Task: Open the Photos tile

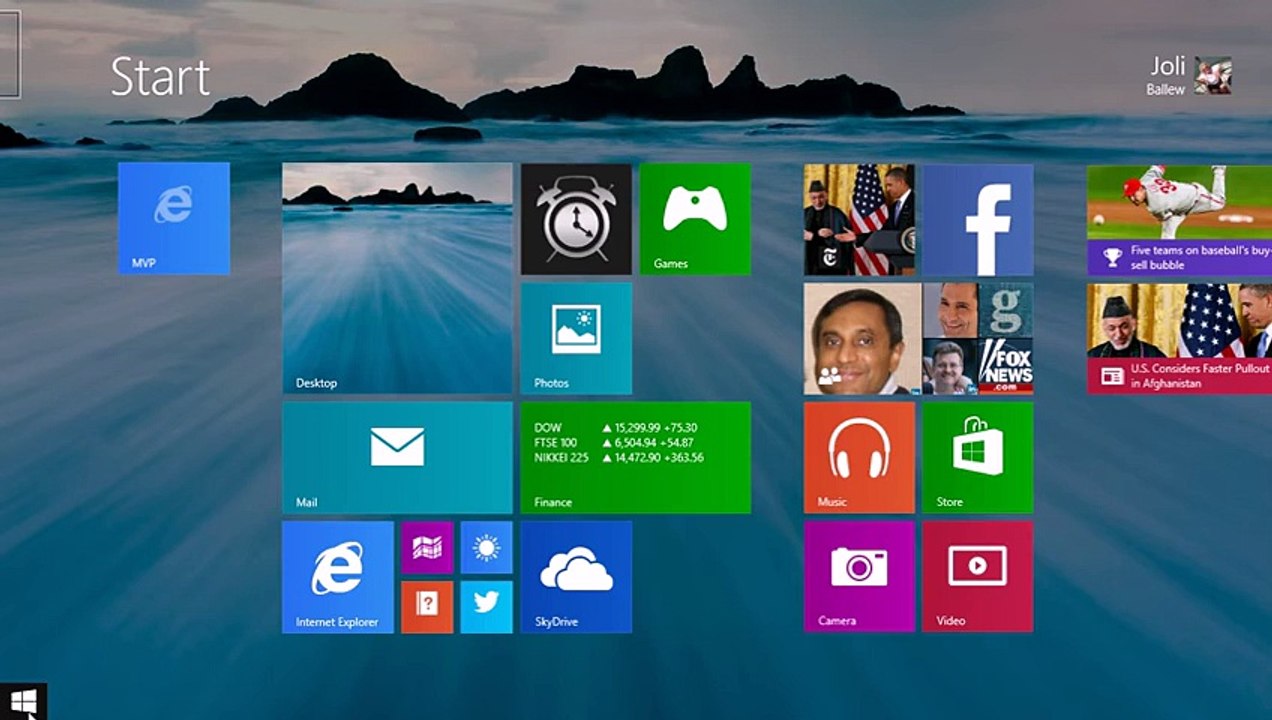Action: pyautogui.click(x=576, y=338)
